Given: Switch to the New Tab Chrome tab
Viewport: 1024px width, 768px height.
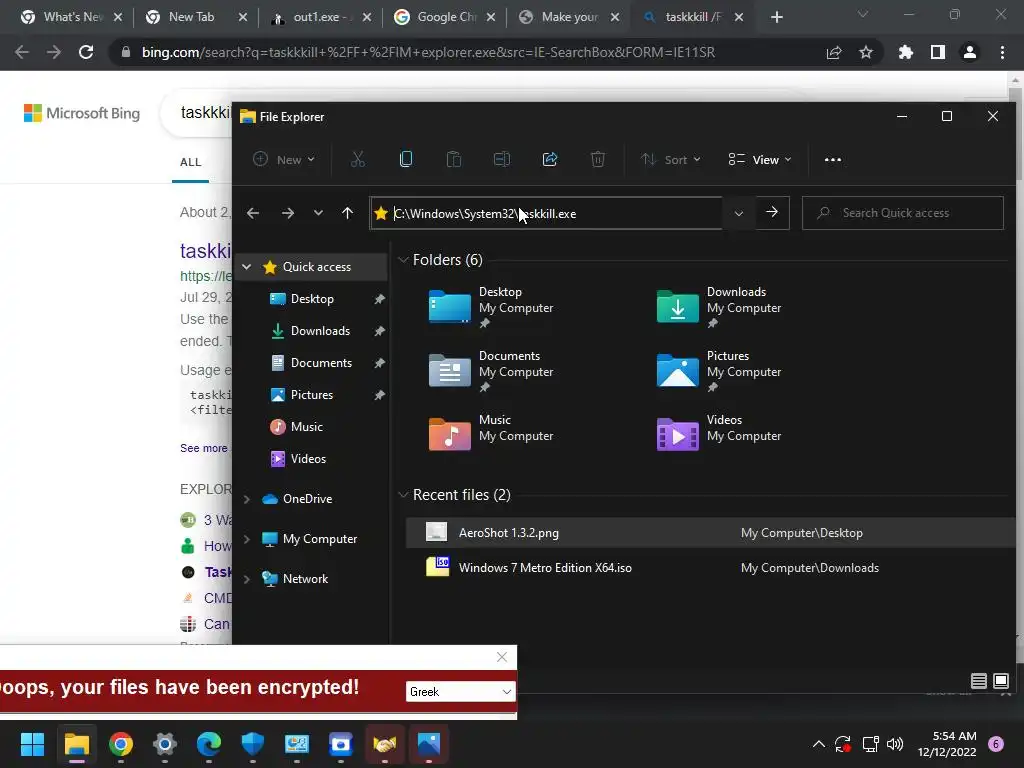Looking at the screenshot, I should 197,17.
